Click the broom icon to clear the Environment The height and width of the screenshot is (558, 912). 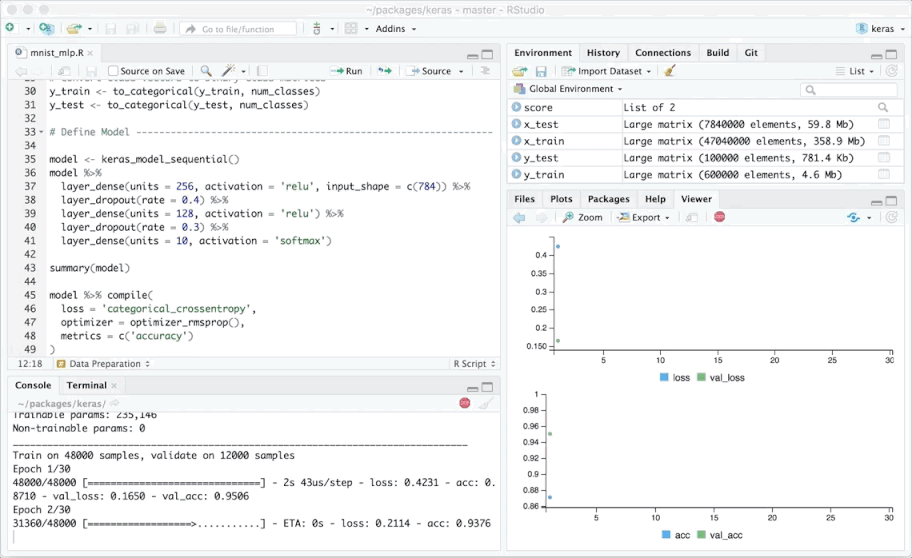coord(670,71)
